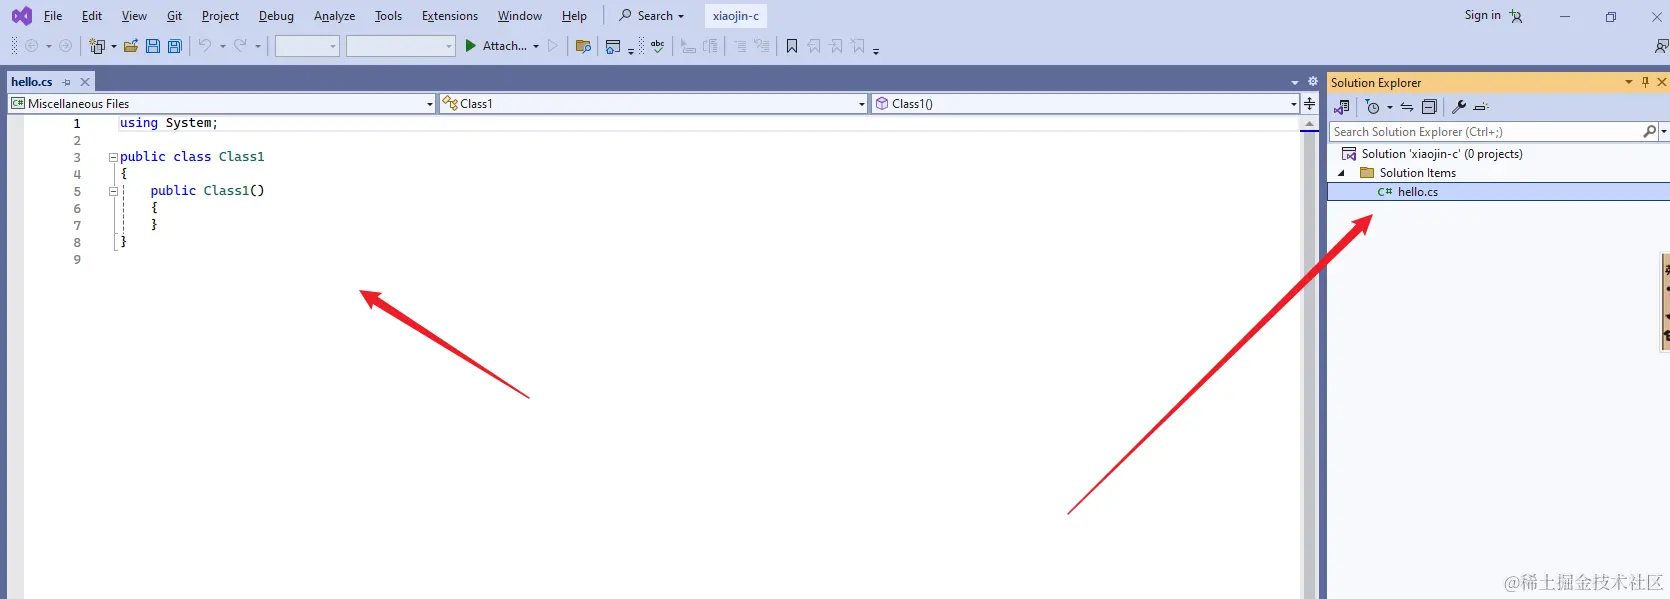The image size is (1670, 599).
Task: Click Sync with Active Document arrows icon
Action: point(1407,107)
